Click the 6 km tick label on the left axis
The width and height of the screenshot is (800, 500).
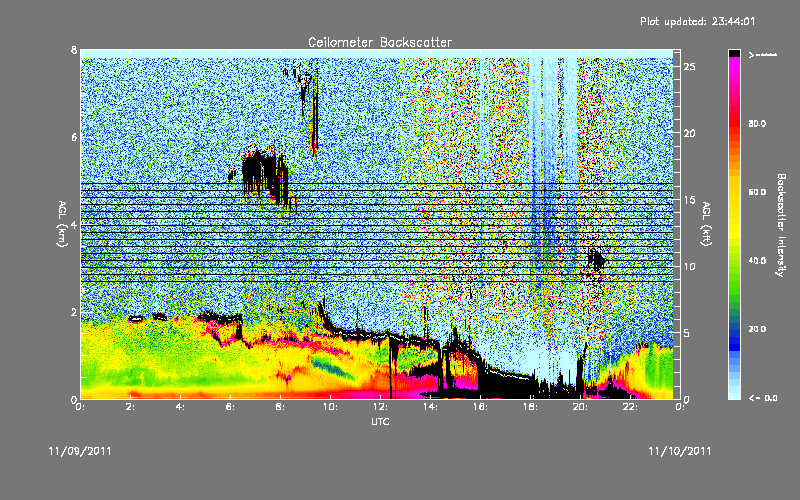[x=74, y=137]
